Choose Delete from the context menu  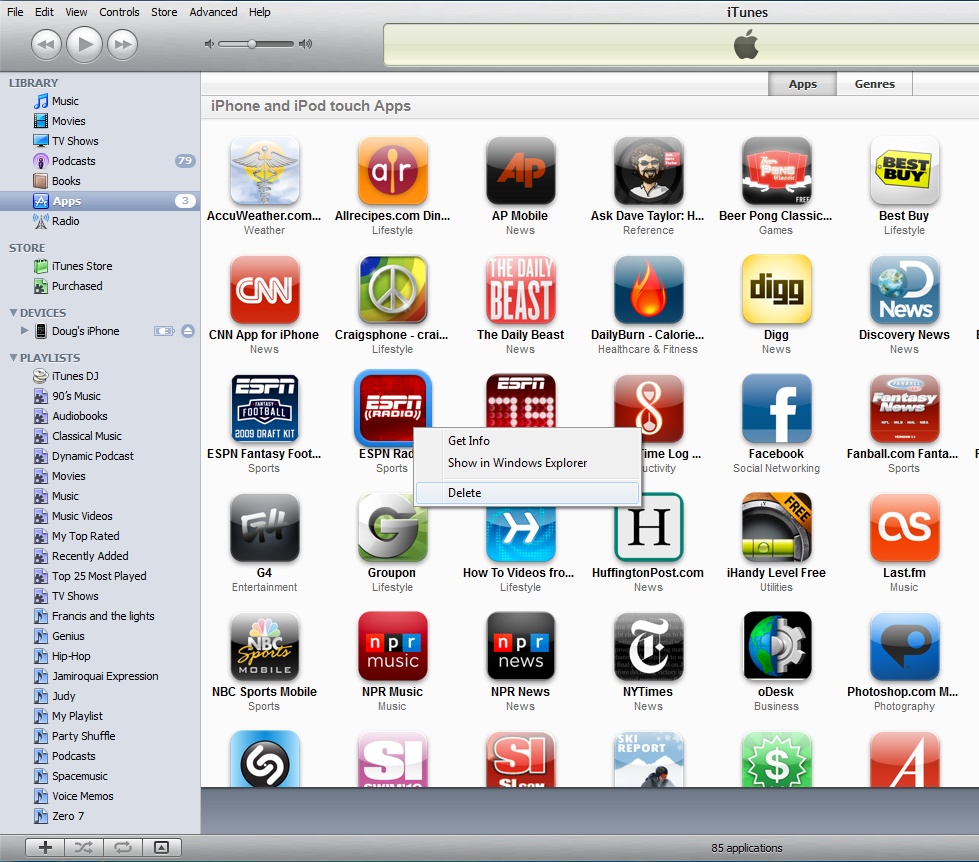(x=527, y=492)
